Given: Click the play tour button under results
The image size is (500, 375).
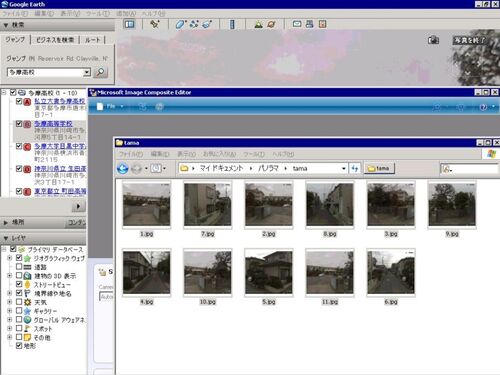Looking at the screenshot, I should [78, 206].
